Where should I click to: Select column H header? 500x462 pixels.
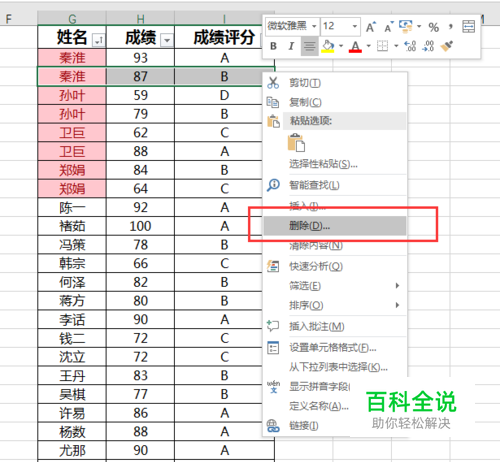(x=140, y=19)
